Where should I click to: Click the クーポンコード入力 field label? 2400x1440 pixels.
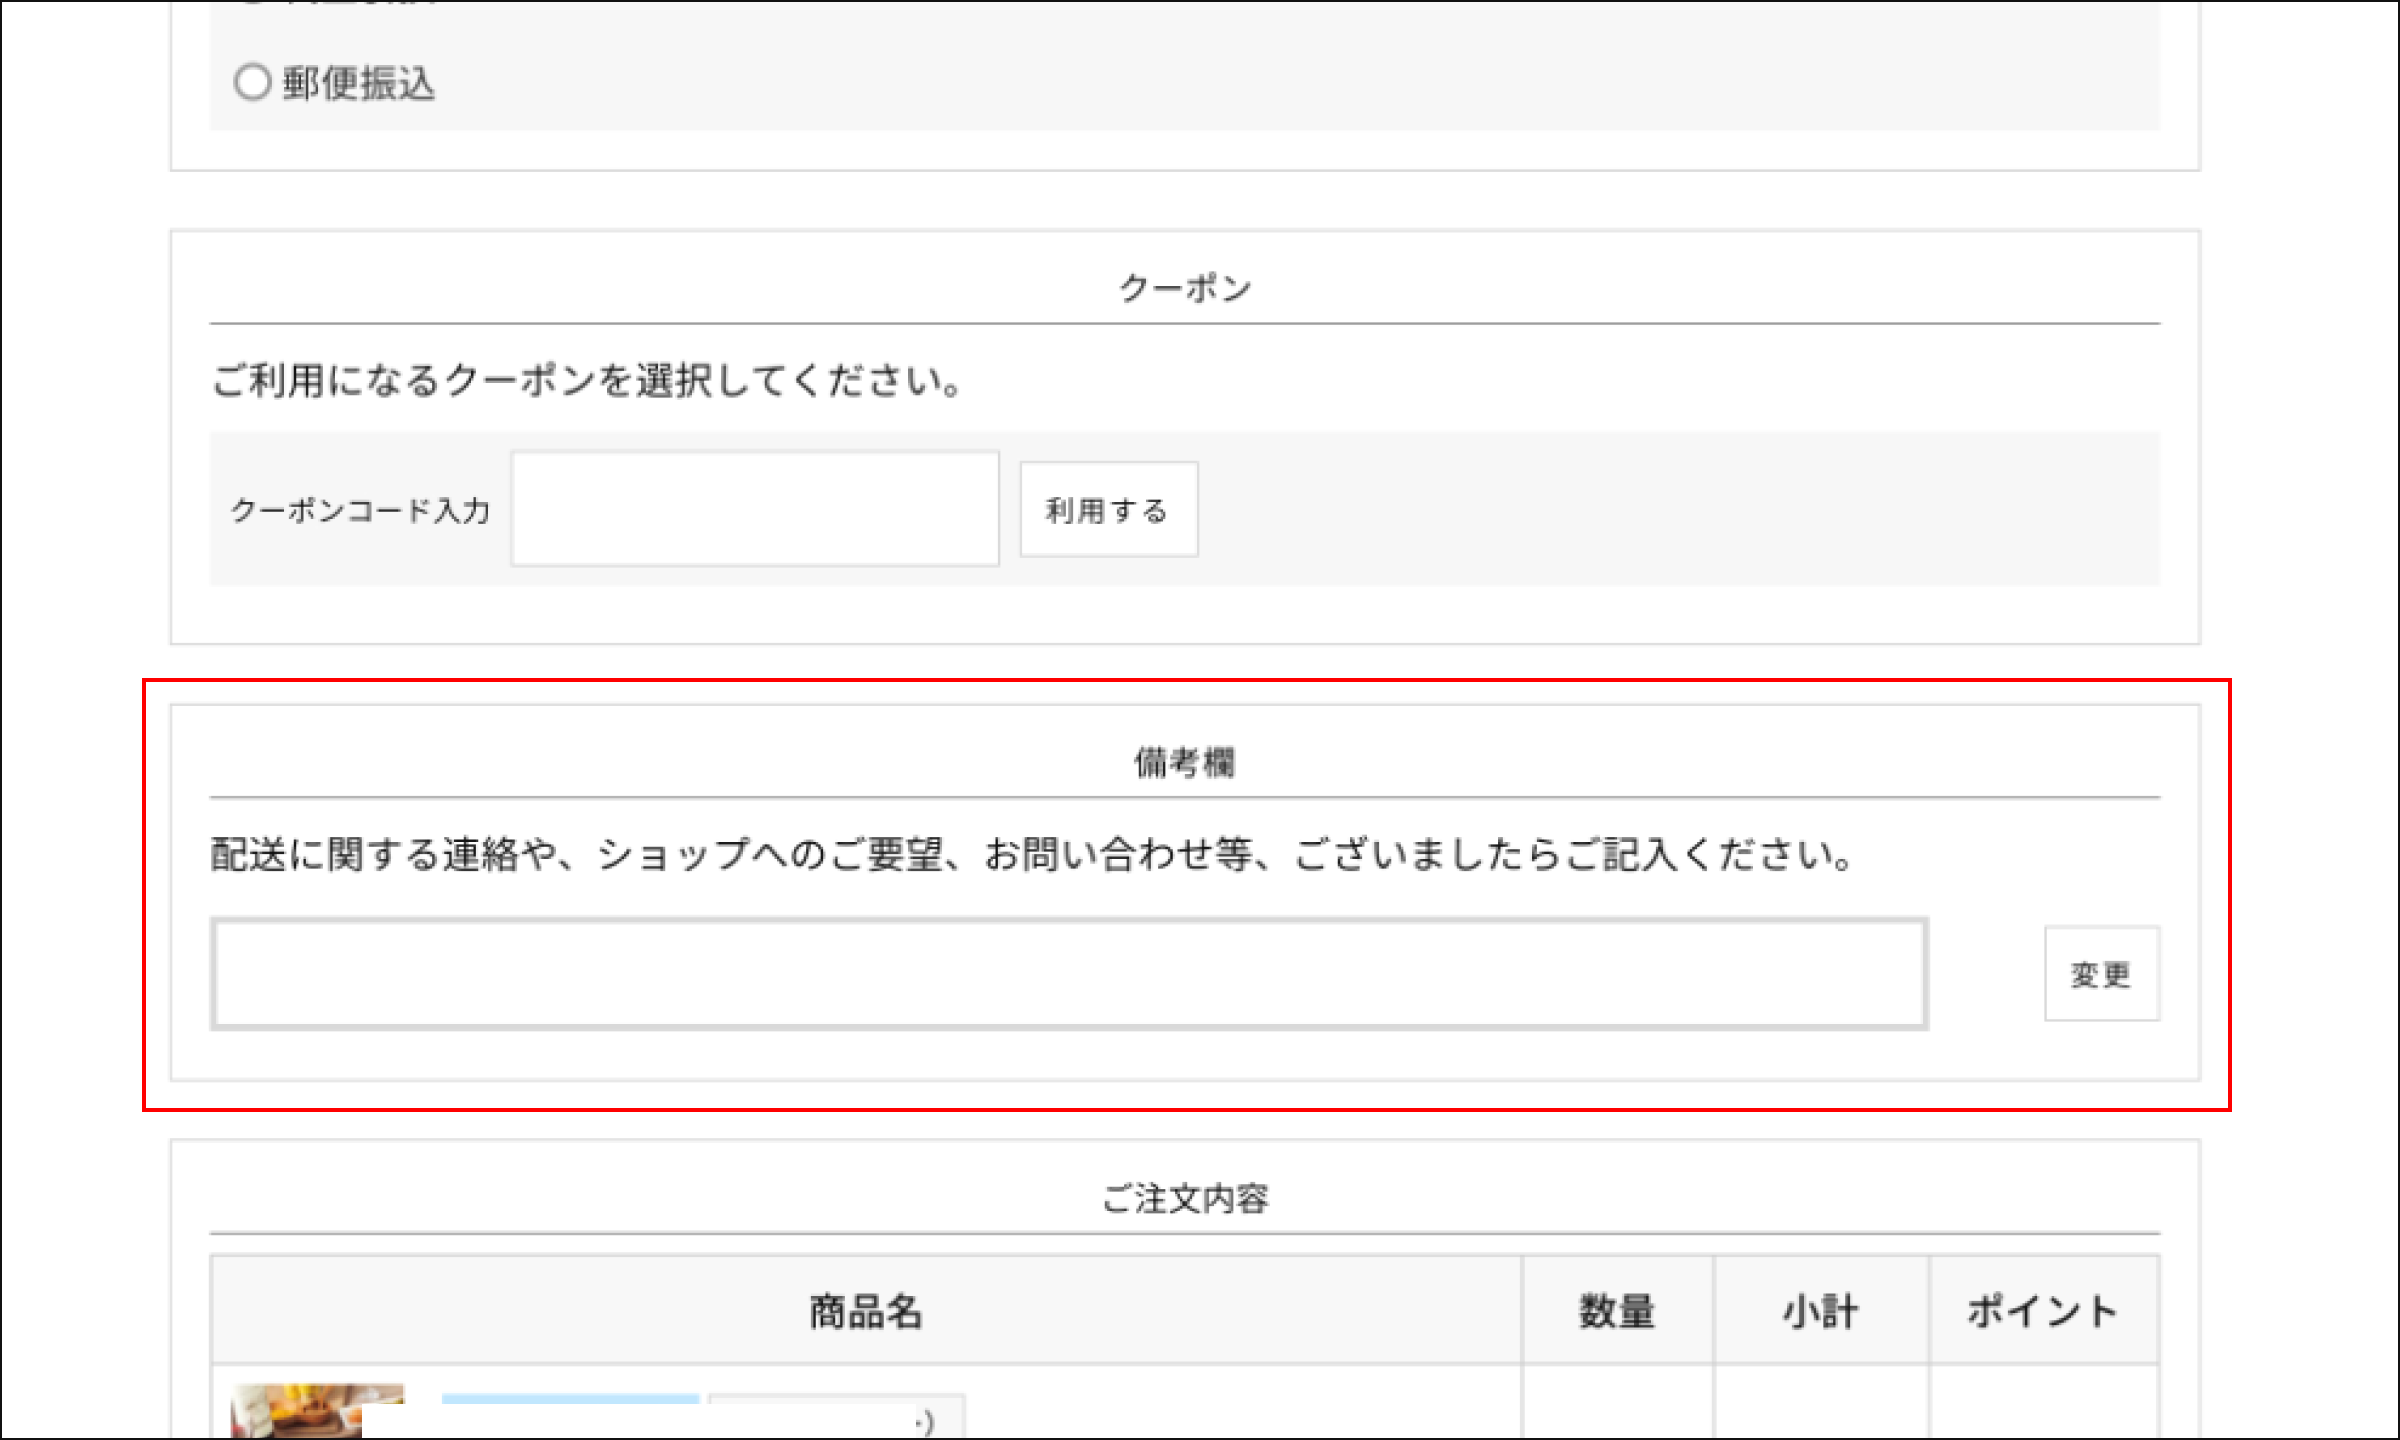pos(360,511)
